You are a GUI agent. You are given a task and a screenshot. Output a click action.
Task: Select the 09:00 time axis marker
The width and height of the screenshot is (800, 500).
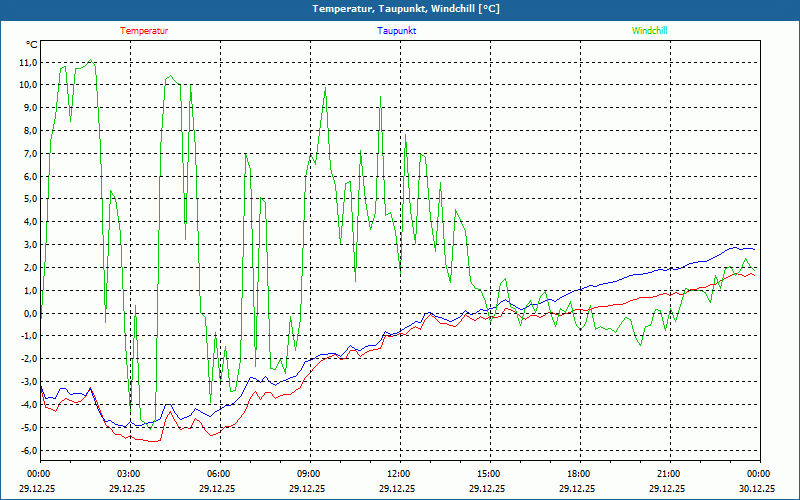pyautogui.click(x=309, y=474)
